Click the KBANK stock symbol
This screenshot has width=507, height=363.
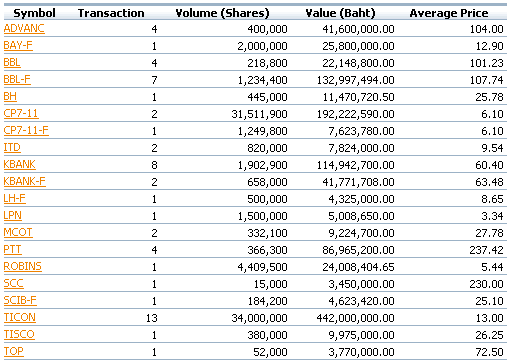[x=20, y=165]
